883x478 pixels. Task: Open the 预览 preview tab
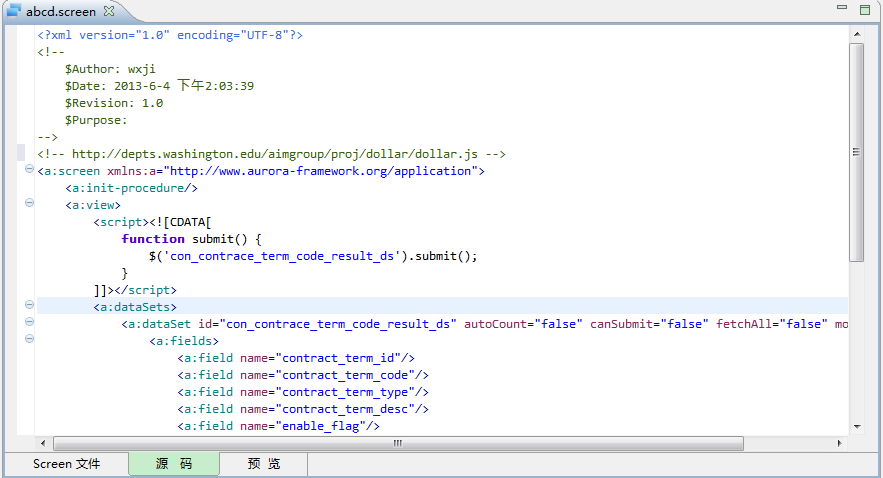(263, 464)
